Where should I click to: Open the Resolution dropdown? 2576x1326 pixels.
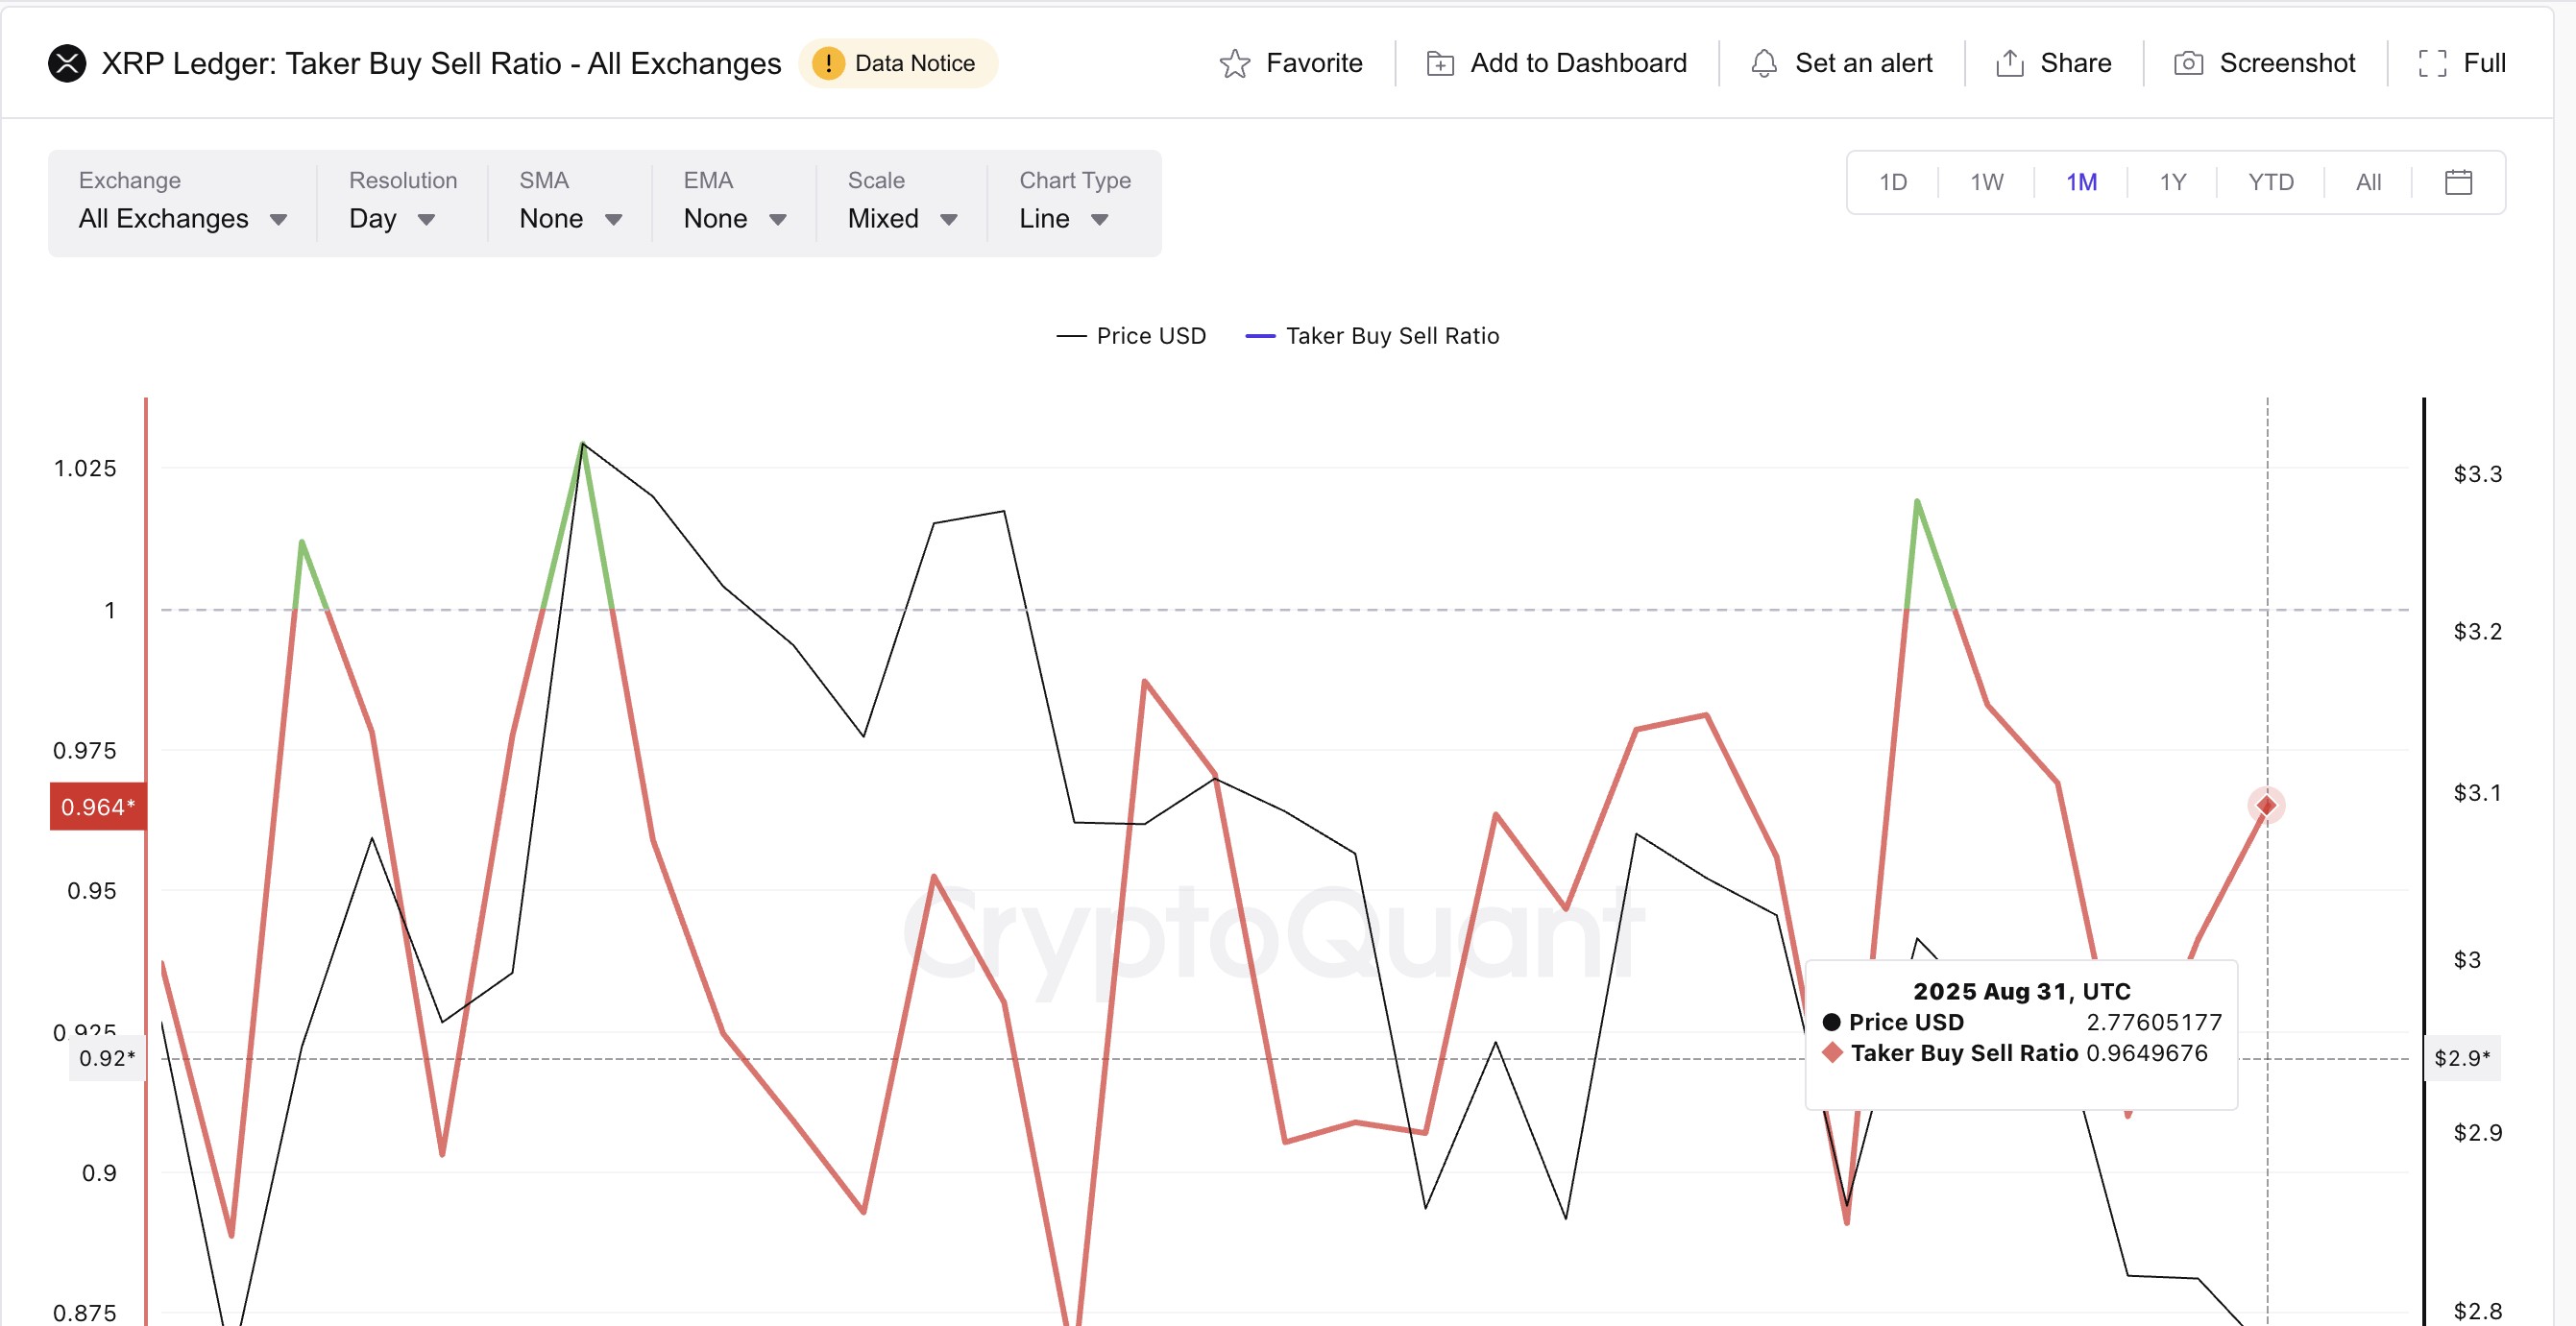tap(402, 203)
